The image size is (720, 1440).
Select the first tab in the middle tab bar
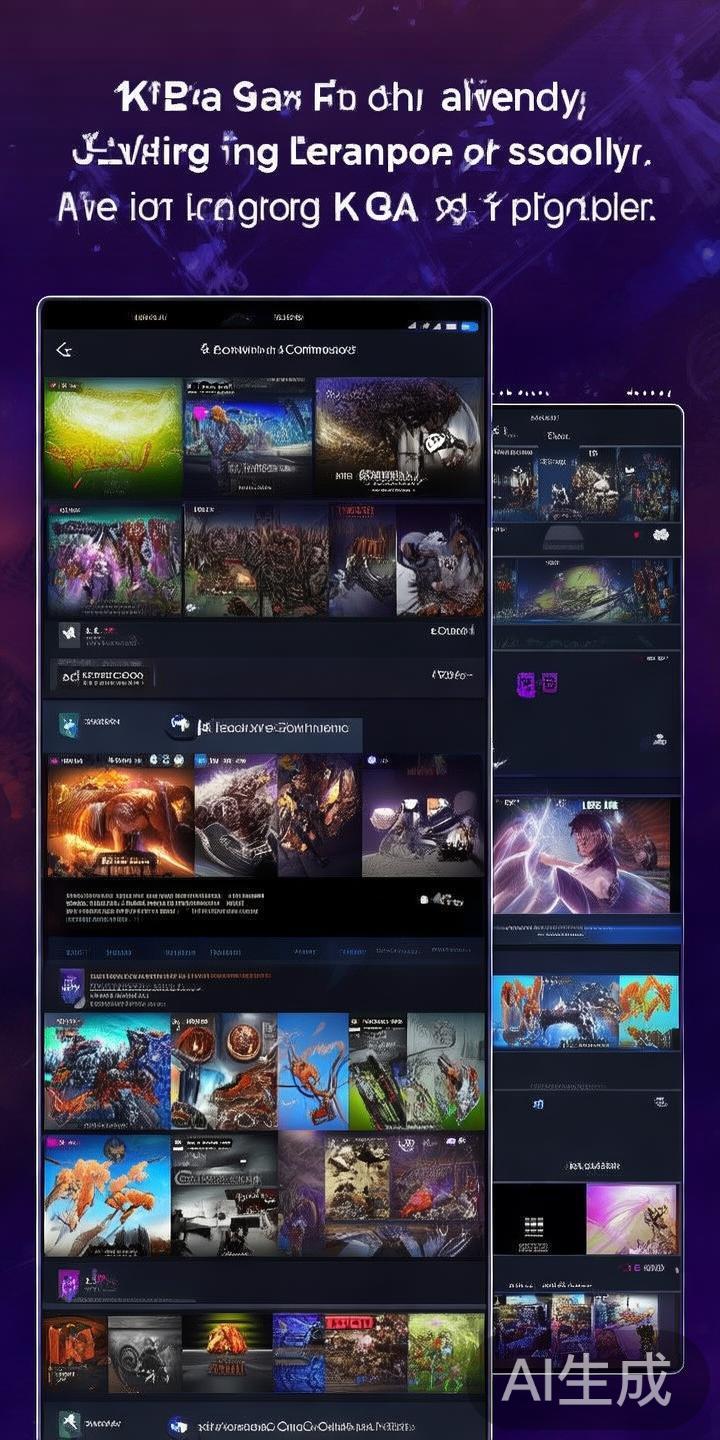click(x=76, y=952)
